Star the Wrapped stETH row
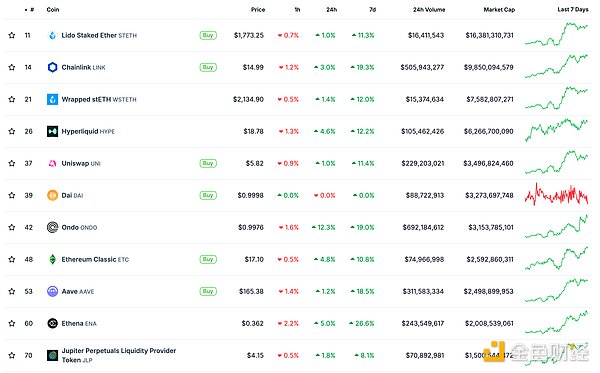 pos(12,99)
